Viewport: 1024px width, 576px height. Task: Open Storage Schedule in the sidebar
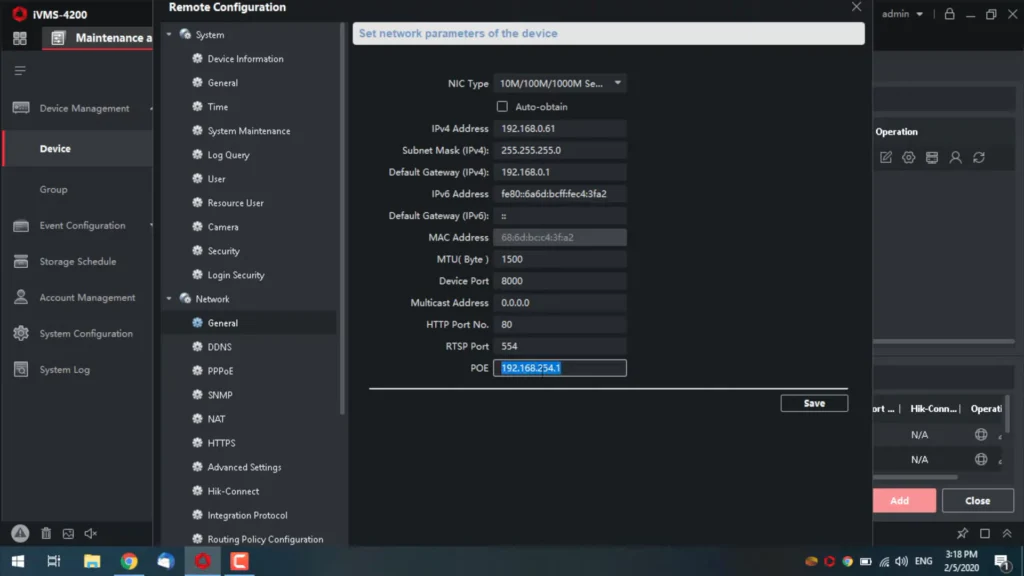click(78, 261)
